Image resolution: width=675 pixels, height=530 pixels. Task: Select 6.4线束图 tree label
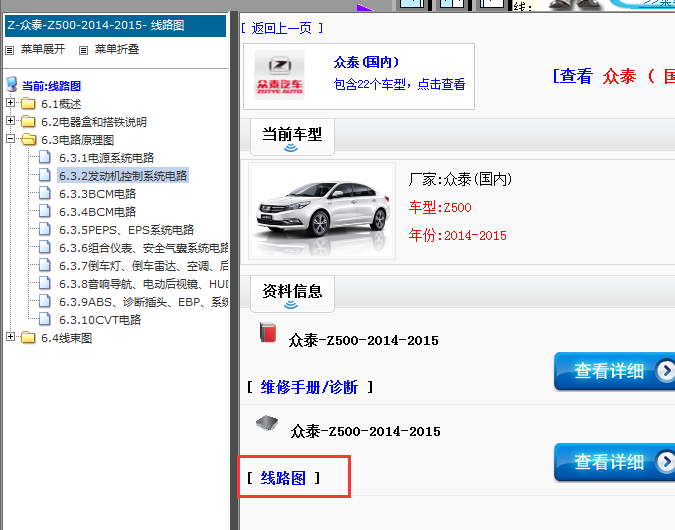pyautogui.click(x=66, y=338)
